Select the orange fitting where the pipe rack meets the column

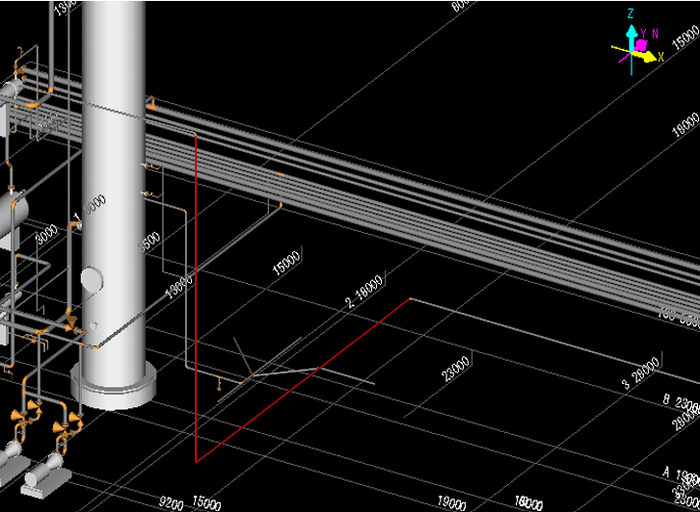(151, 100)
